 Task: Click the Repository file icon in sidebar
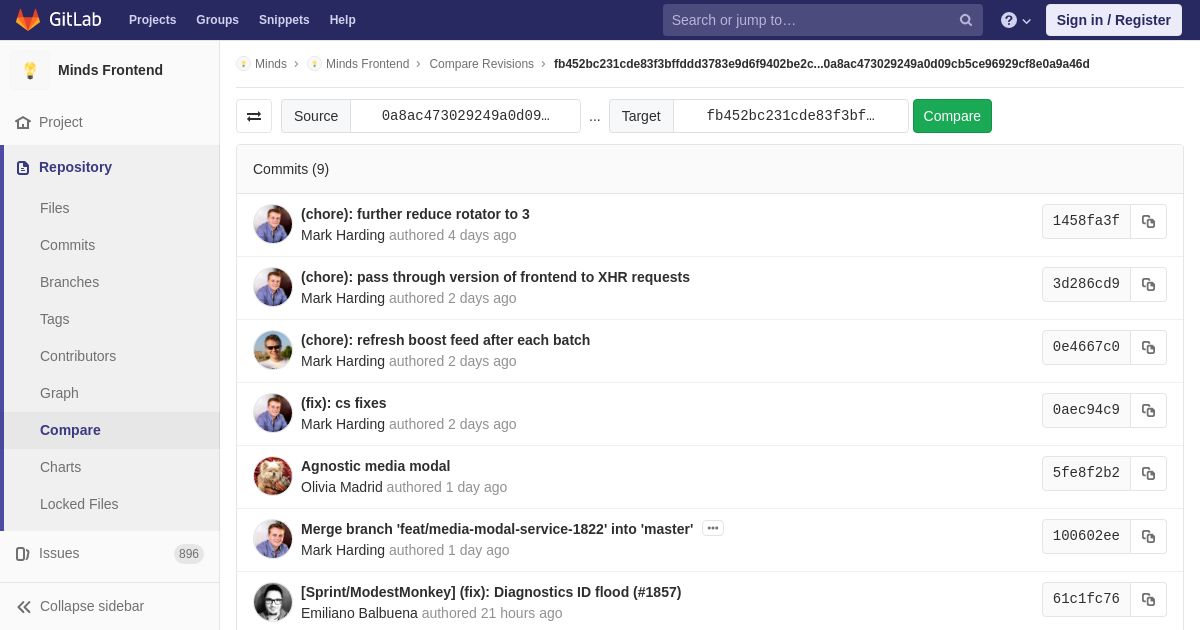pyautogui.click(x=23, y=167)
